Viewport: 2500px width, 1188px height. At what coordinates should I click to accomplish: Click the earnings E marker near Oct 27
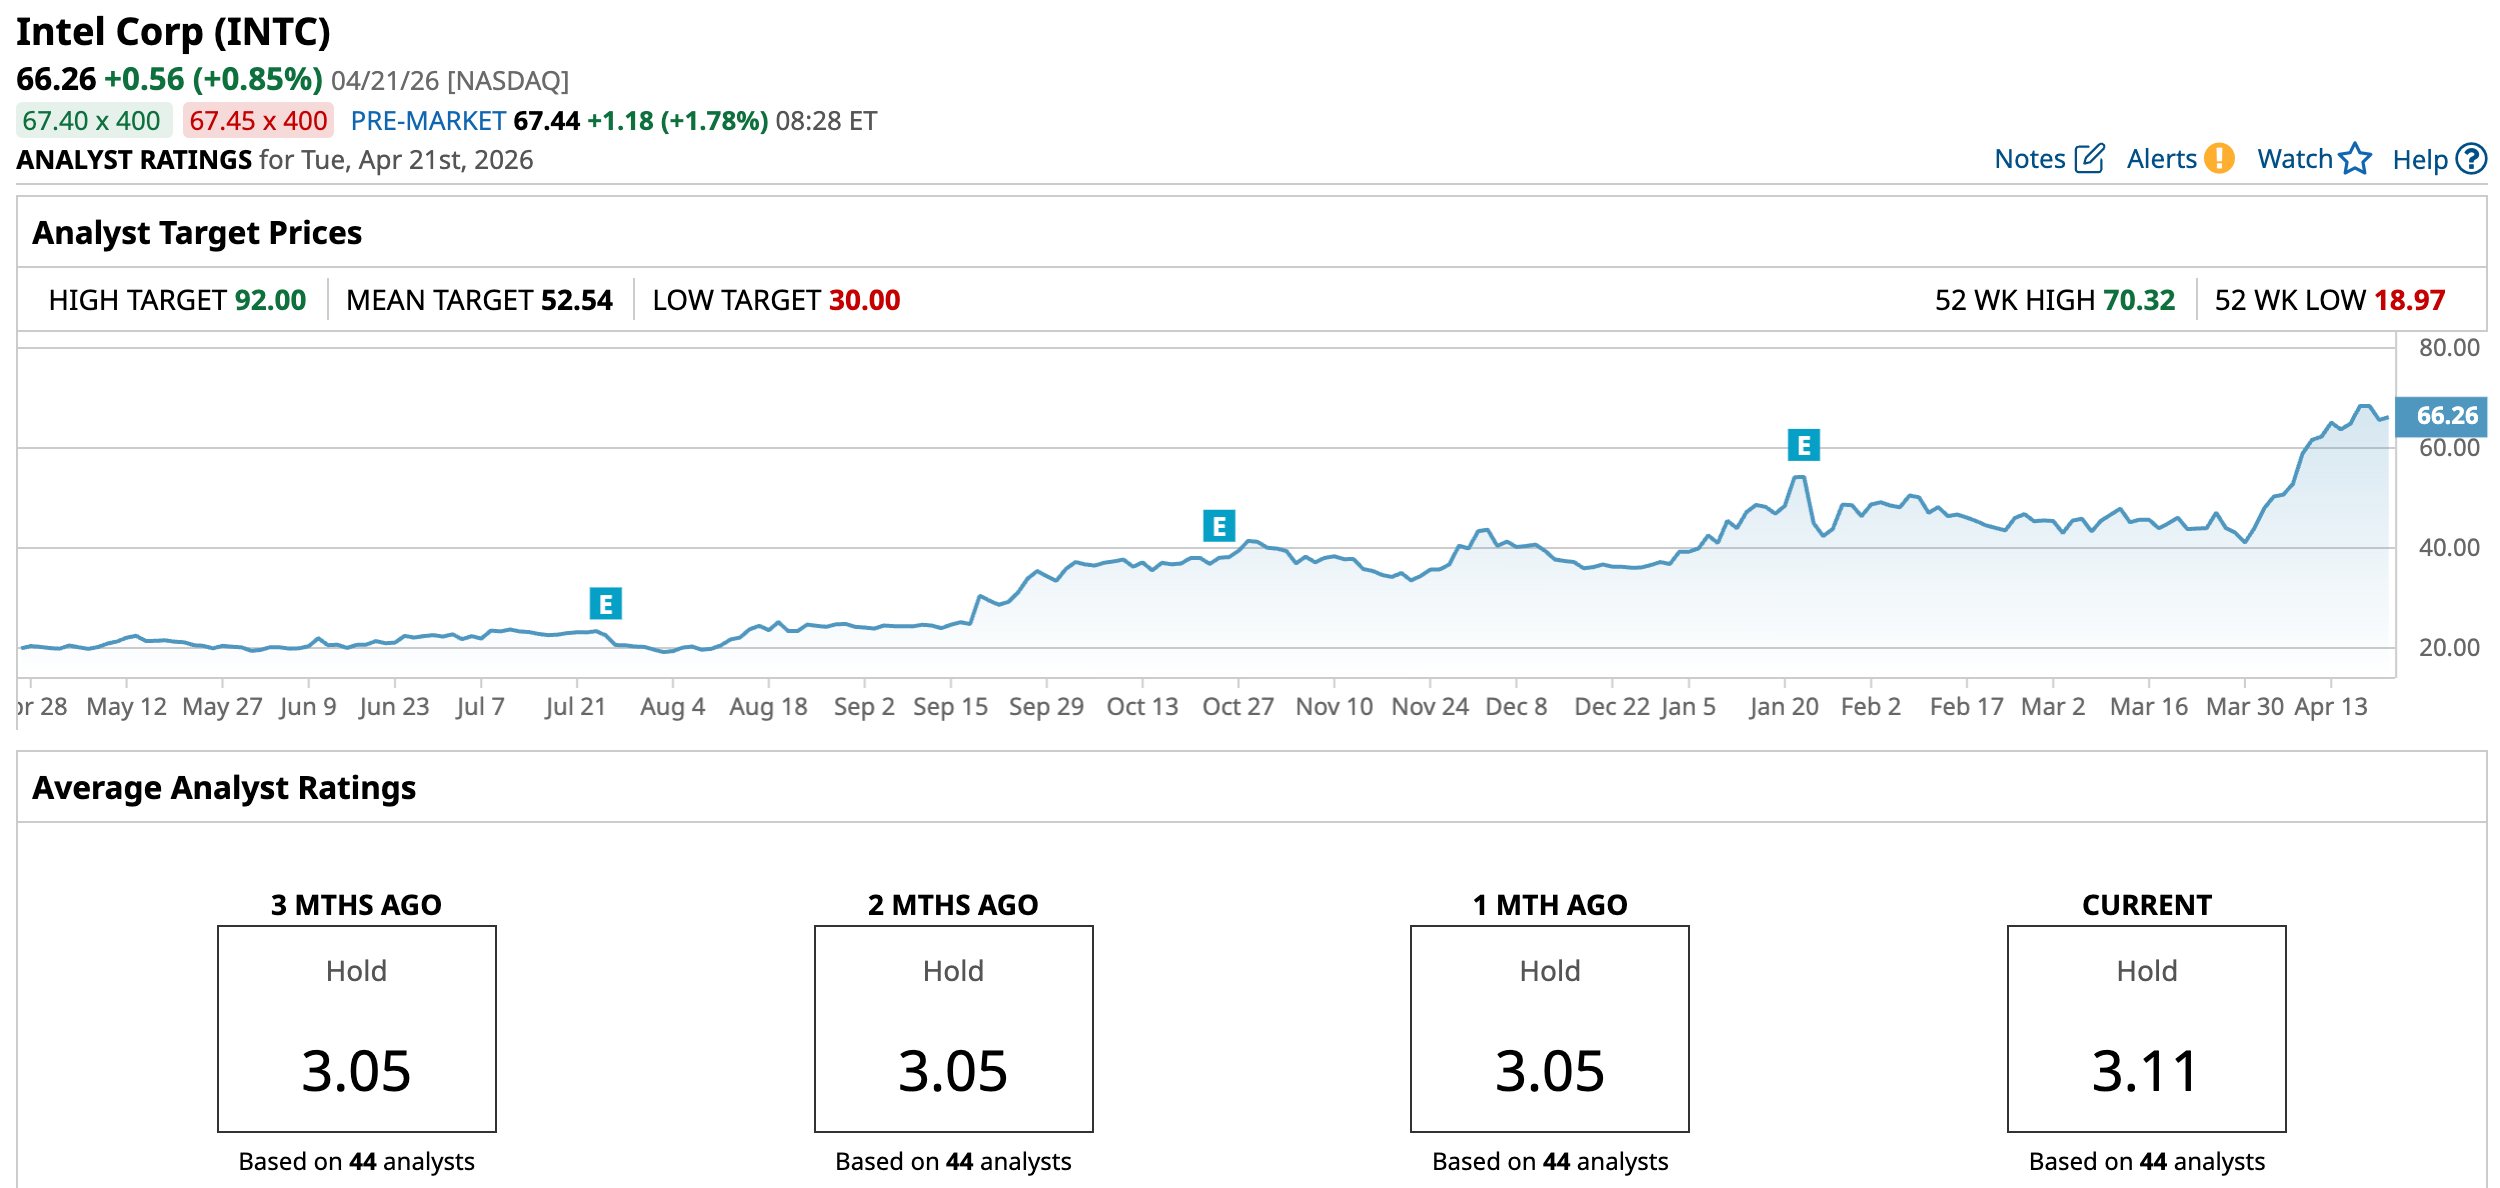[1218, 526]
